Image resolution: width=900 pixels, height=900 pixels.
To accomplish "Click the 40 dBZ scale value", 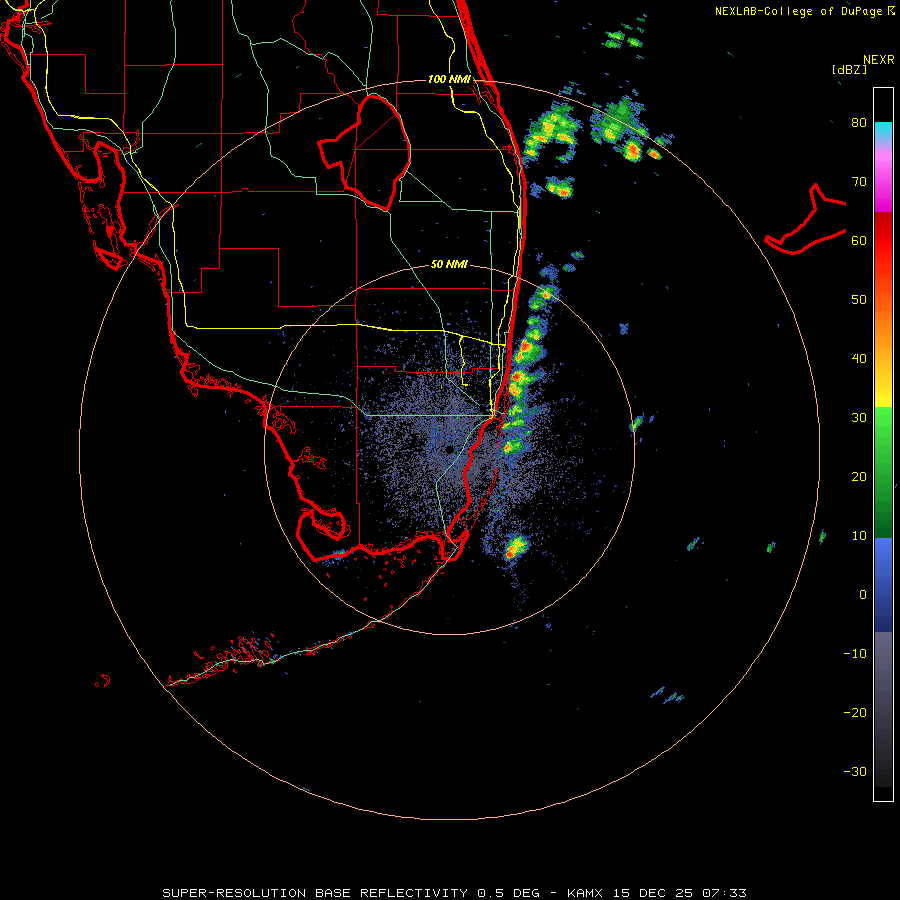I will click(x=859, y=359).
